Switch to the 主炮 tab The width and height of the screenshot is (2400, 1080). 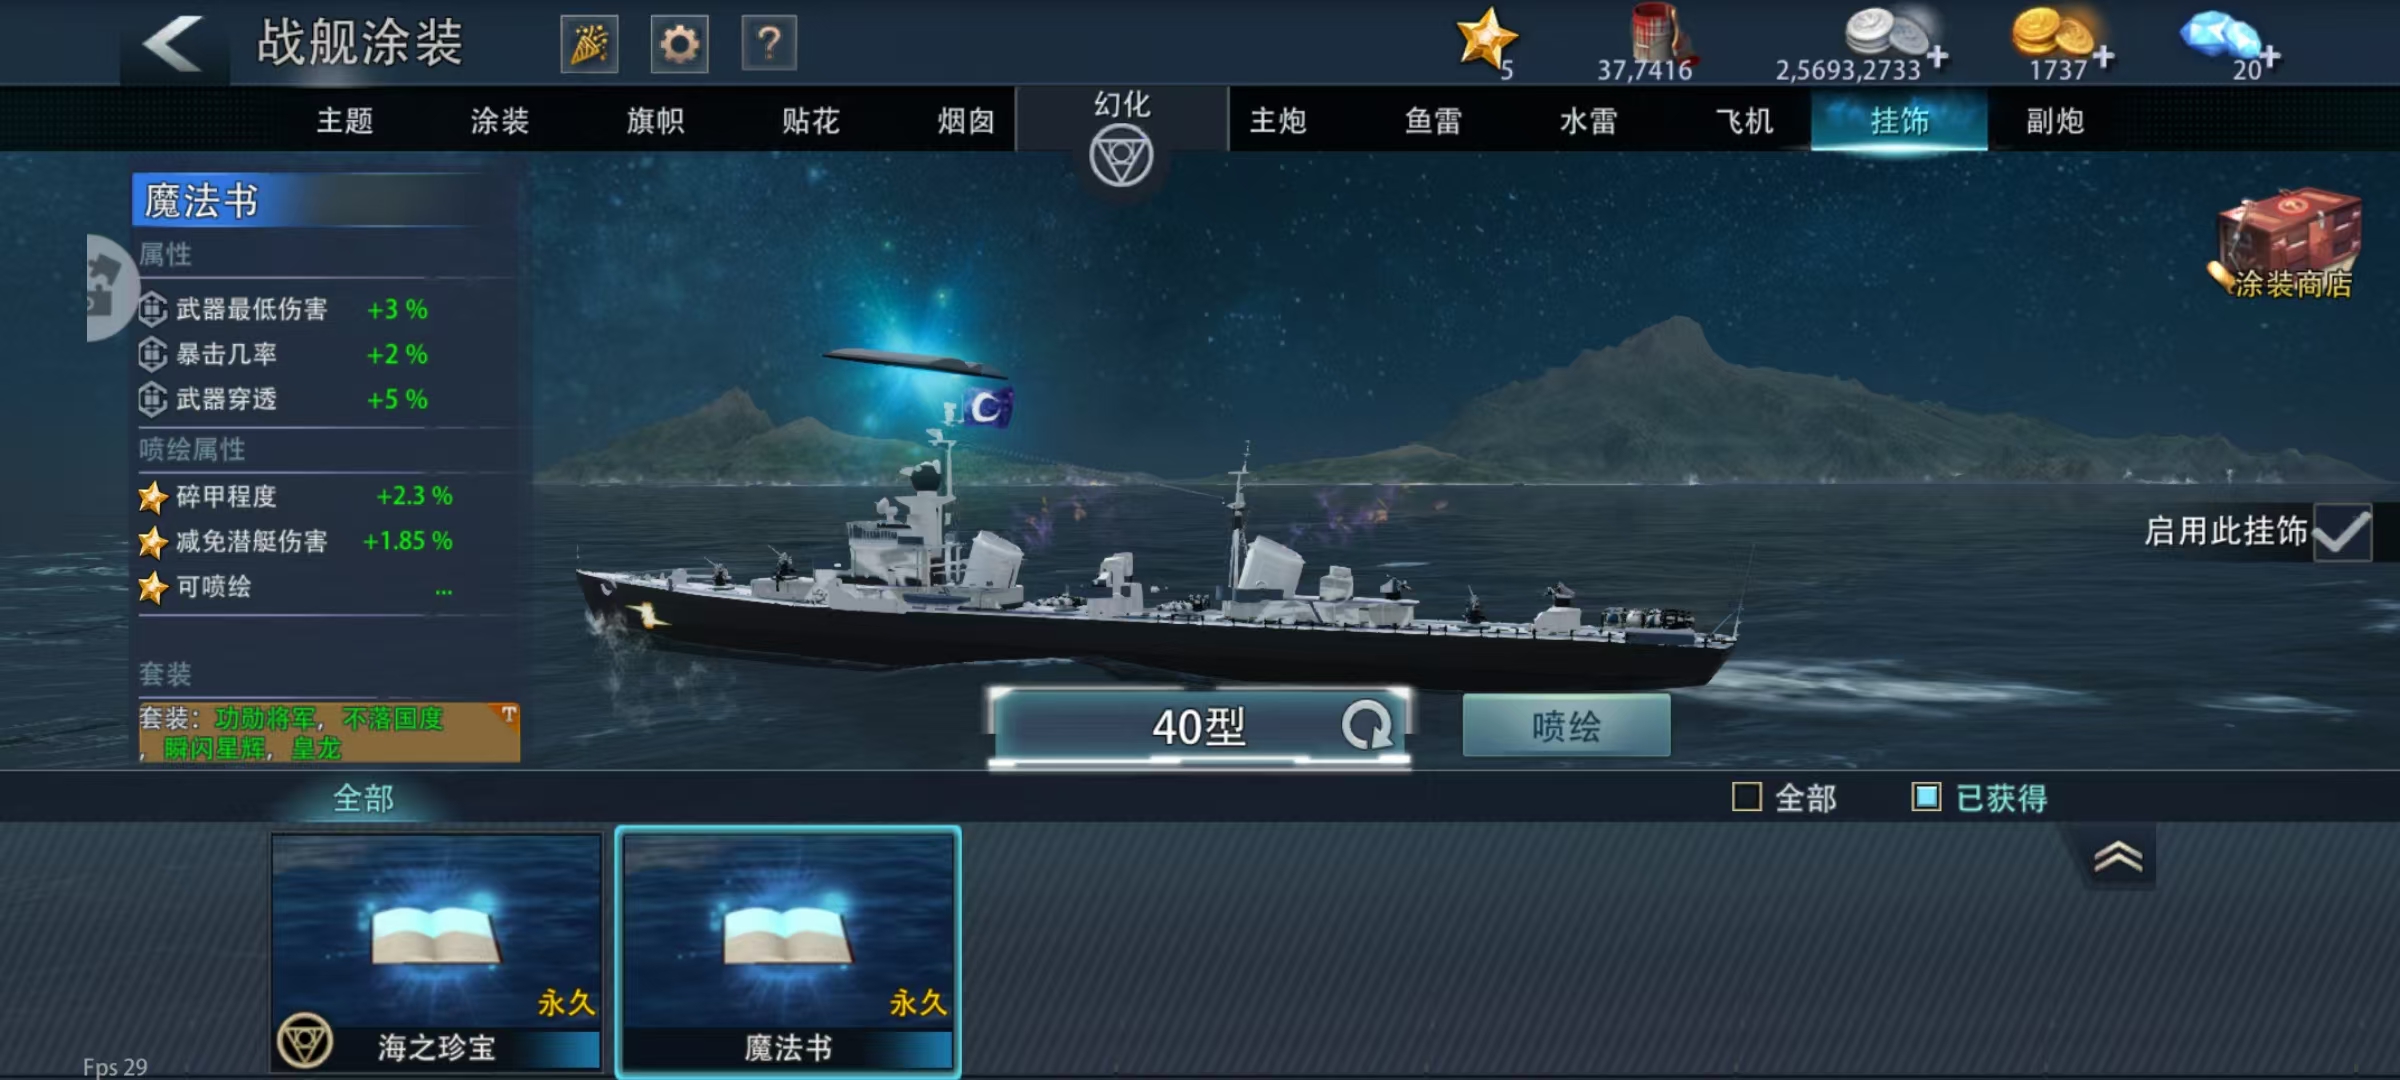(1278, 121)
